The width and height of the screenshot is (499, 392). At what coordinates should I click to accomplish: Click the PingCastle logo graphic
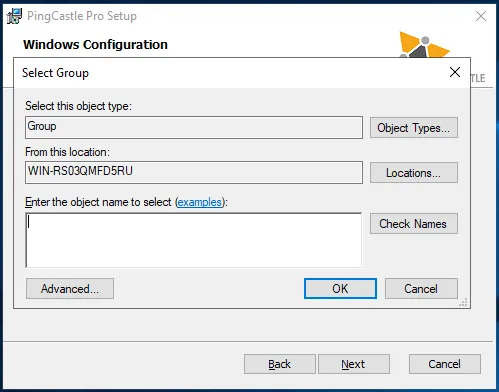click(x=425, y=45)
